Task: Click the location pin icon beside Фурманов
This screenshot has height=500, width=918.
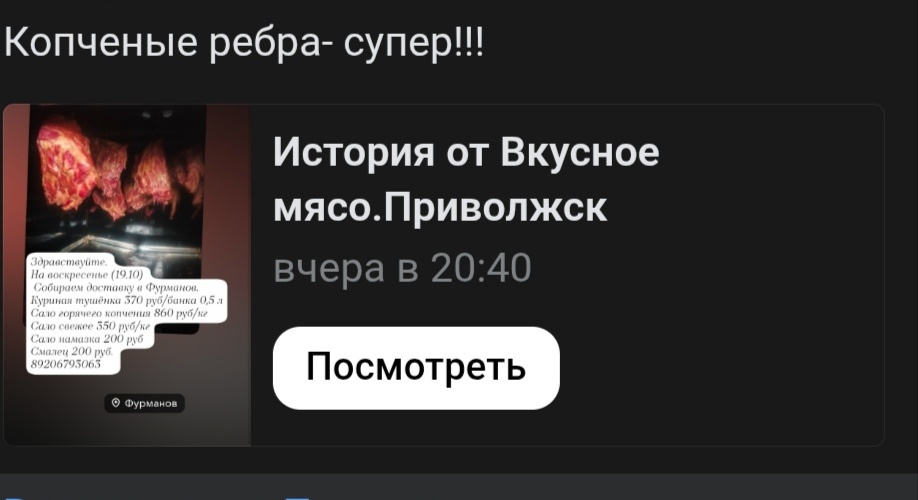Action: 115,403
